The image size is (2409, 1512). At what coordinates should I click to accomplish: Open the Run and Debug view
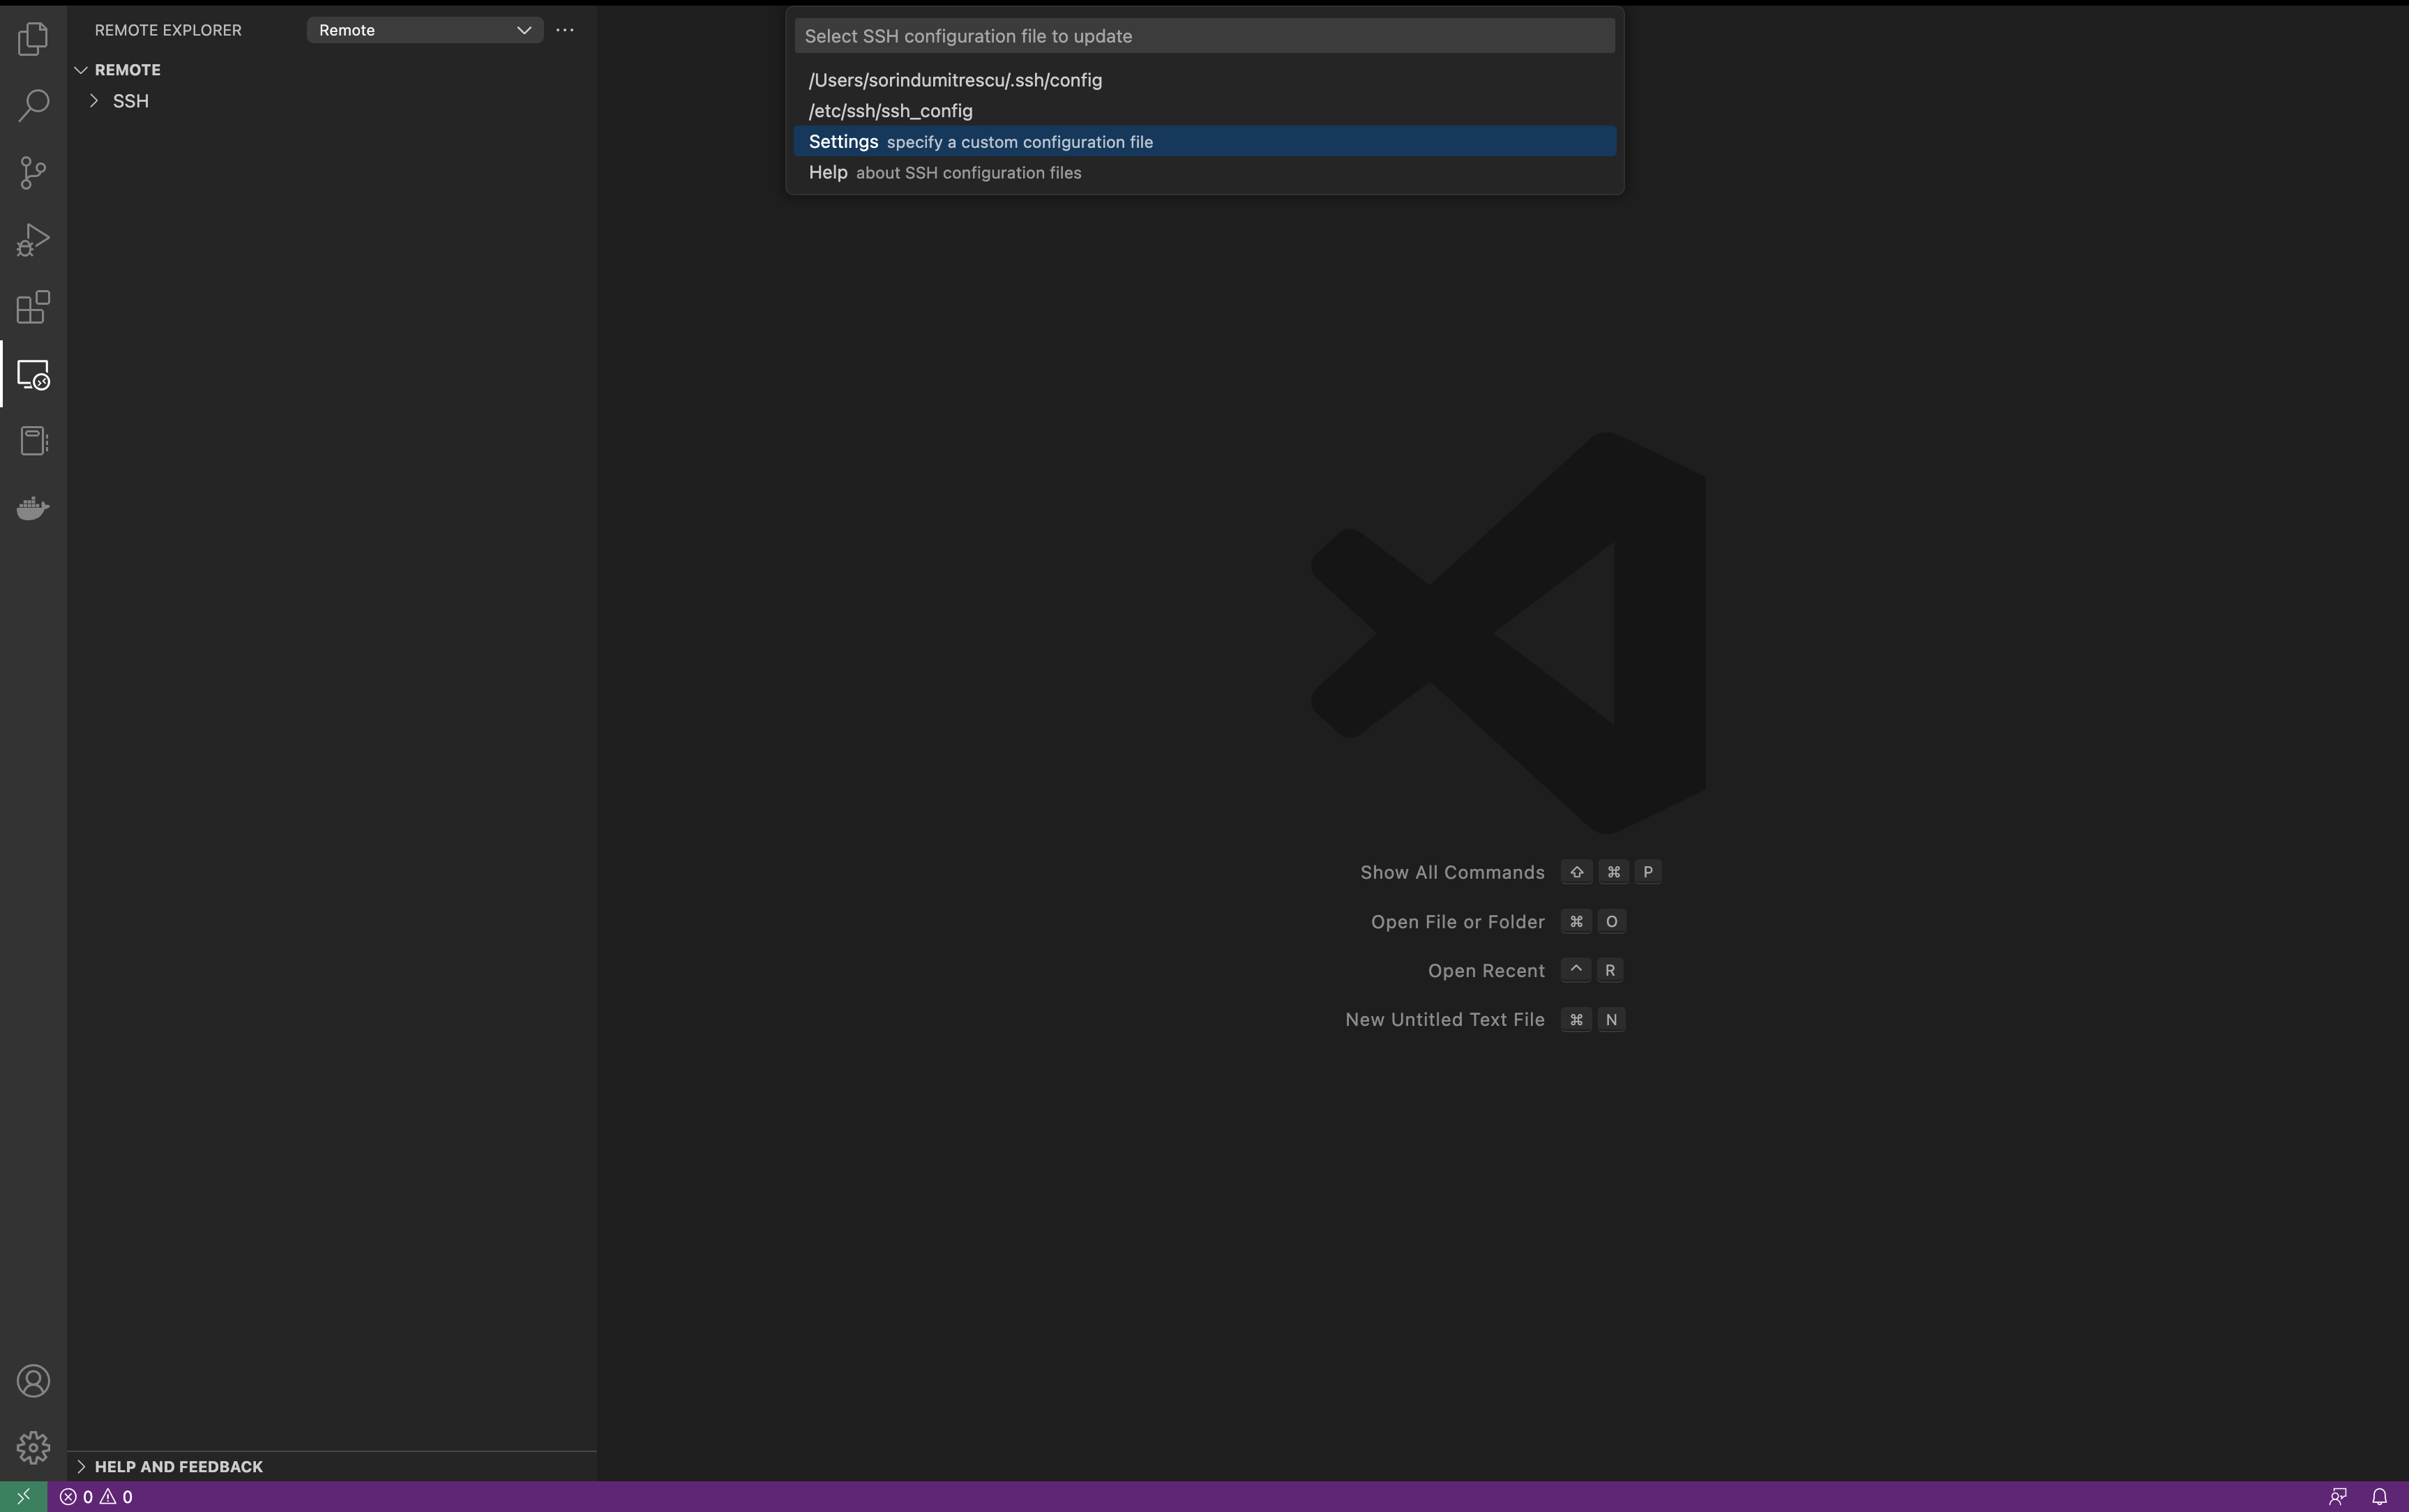coord(33,240)
